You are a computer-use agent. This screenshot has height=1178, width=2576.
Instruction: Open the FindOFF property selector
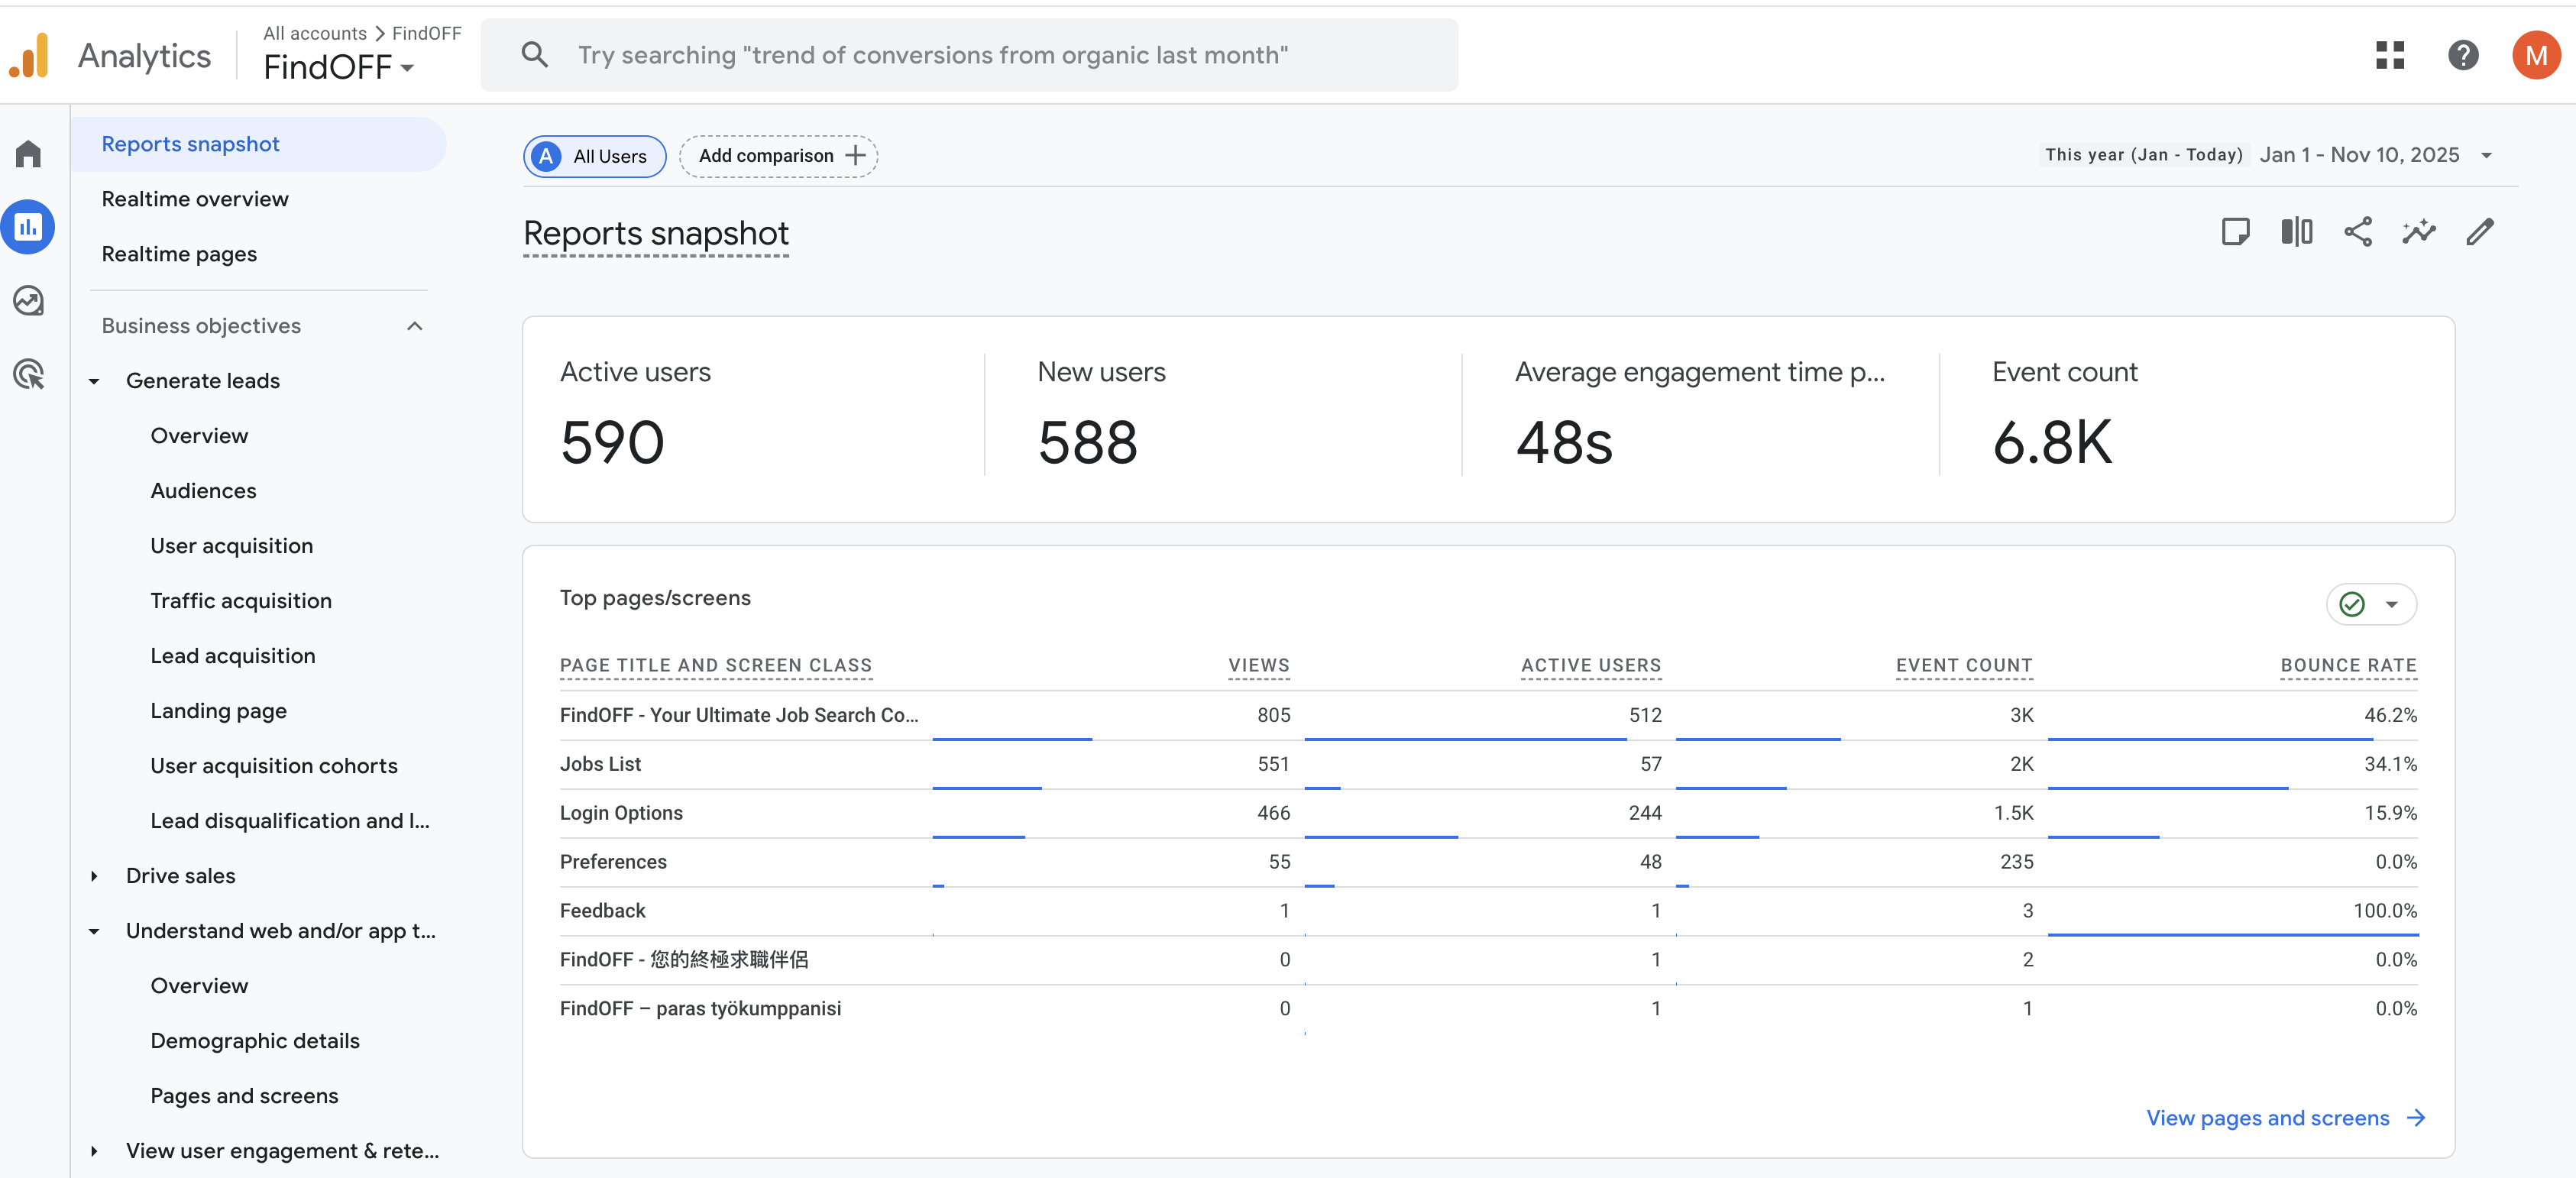pyautogui.click(x=338, y=67)
